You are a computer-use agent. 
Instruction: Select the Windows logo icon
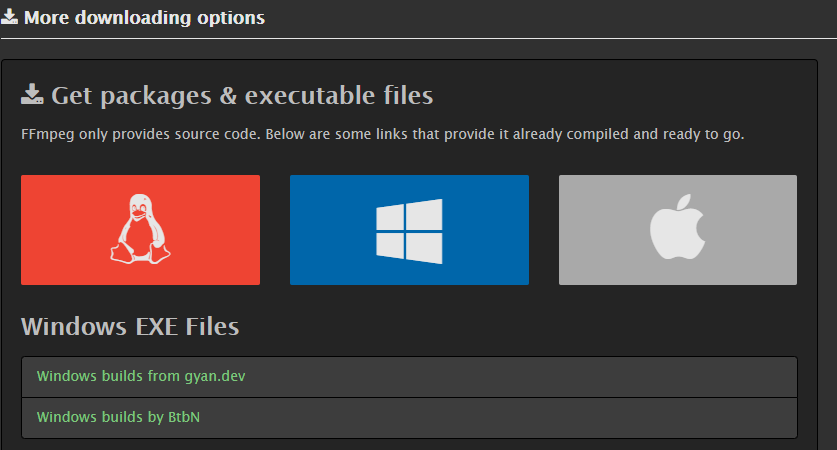tap(409, 231)
